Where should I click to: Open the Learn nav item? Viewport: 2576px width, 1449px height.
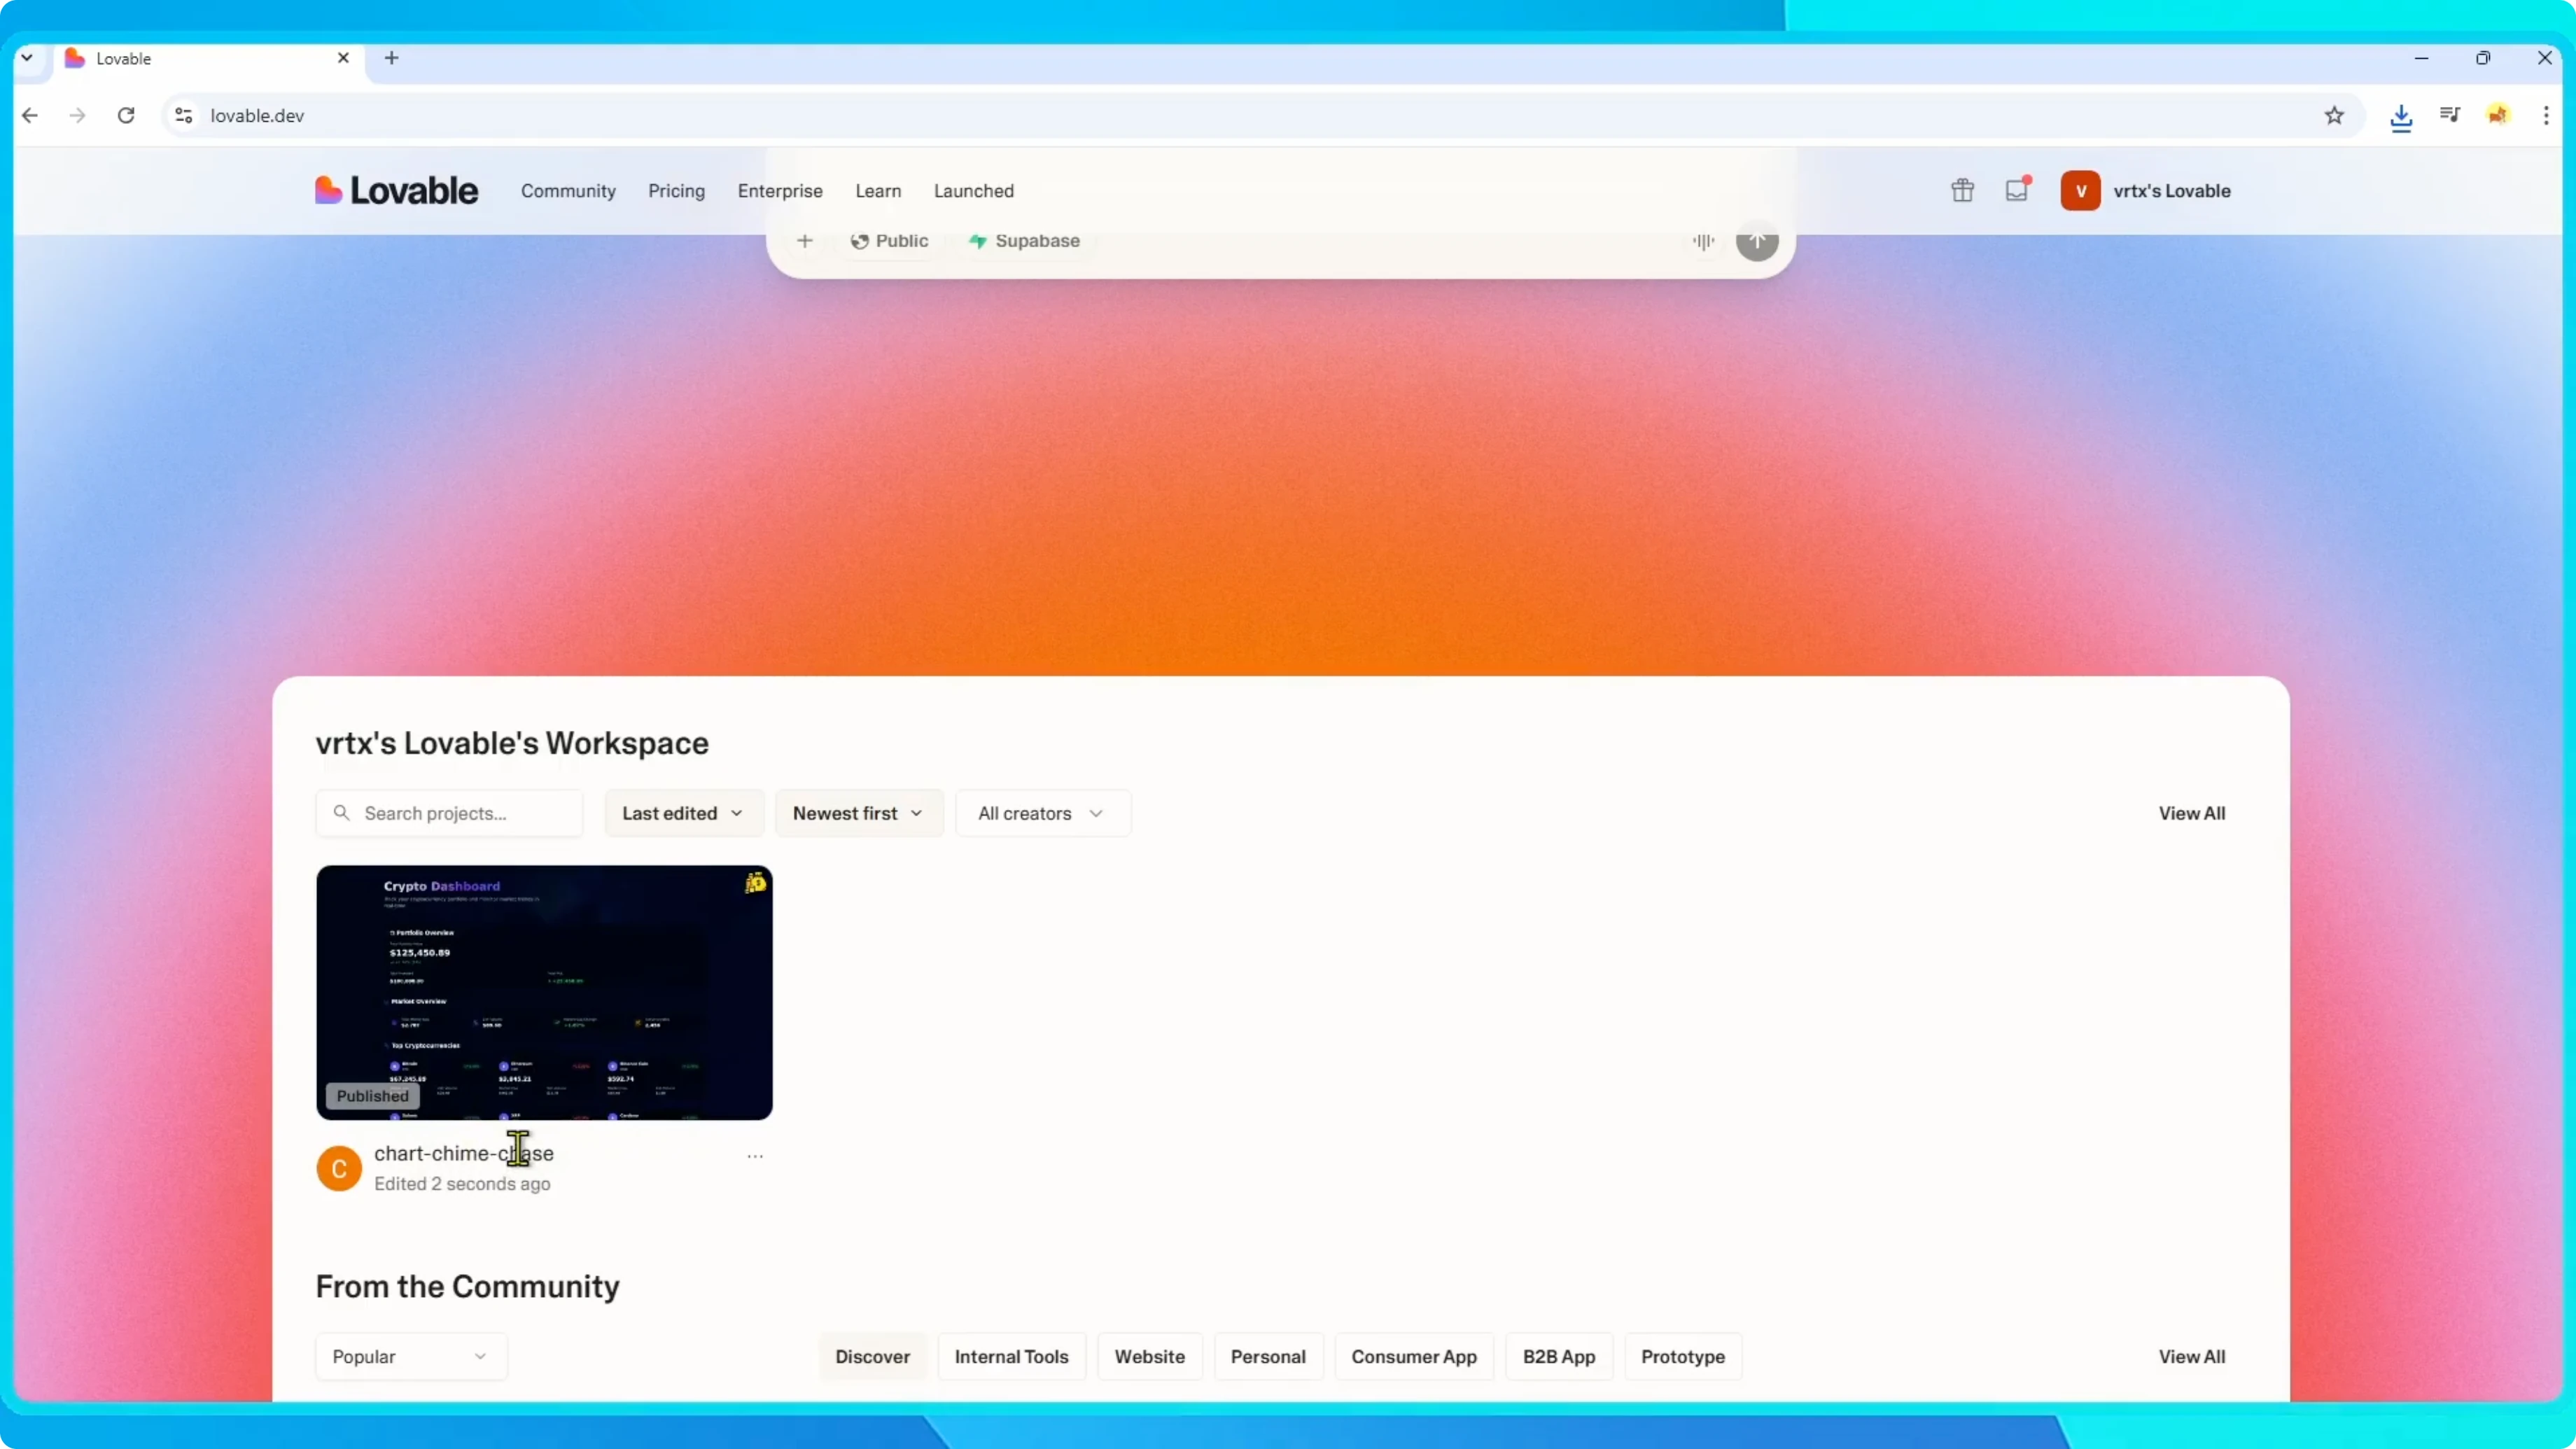coord(878,191)
